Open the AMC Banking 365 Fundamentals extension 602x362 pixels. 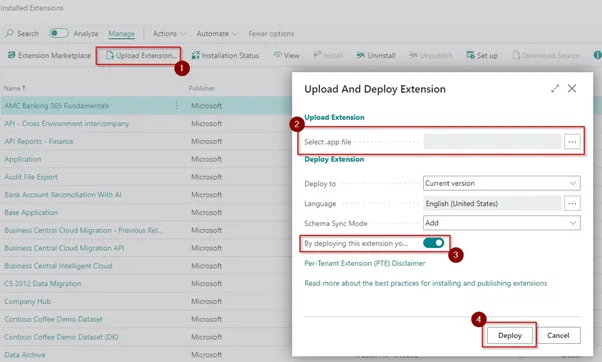(57, 106)
